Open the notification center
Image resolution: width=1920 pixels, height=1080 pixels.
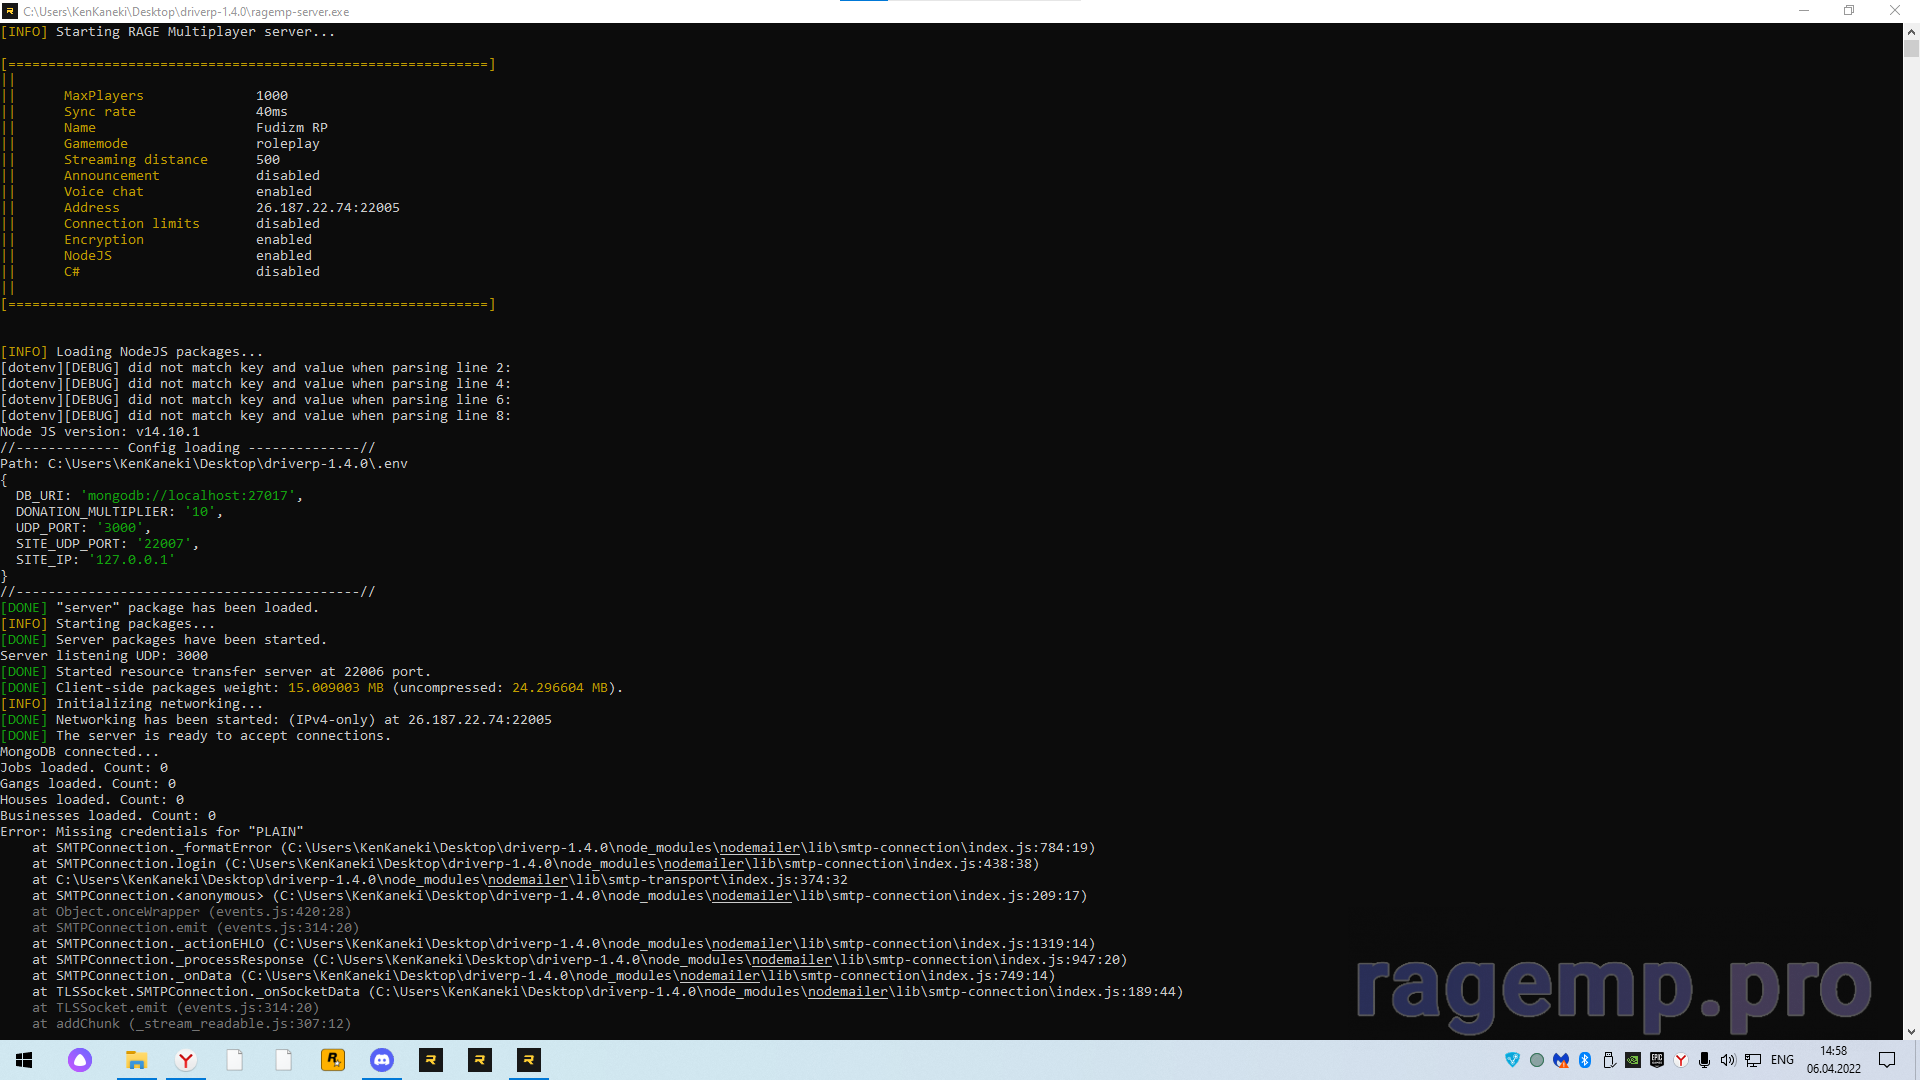tap(1887, 1060)
